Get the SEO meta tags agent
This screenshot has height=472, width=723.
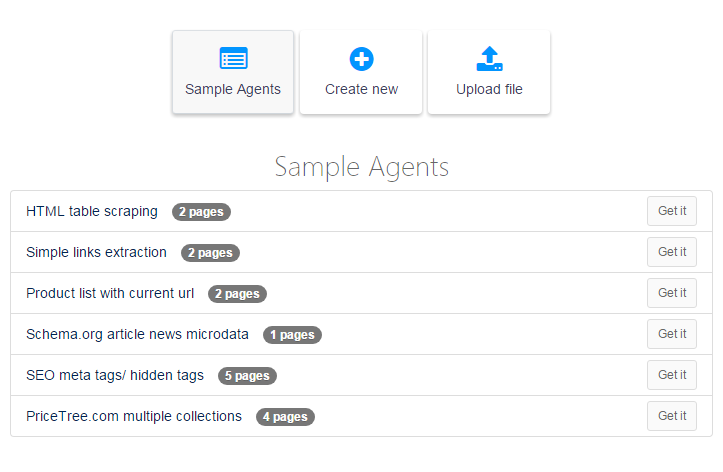coord(672,375)
